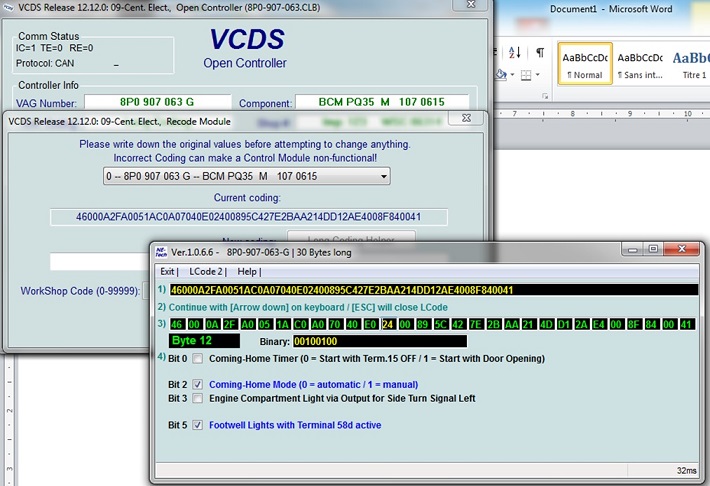Select byte cell with value 2F

(x=230, y=324)
